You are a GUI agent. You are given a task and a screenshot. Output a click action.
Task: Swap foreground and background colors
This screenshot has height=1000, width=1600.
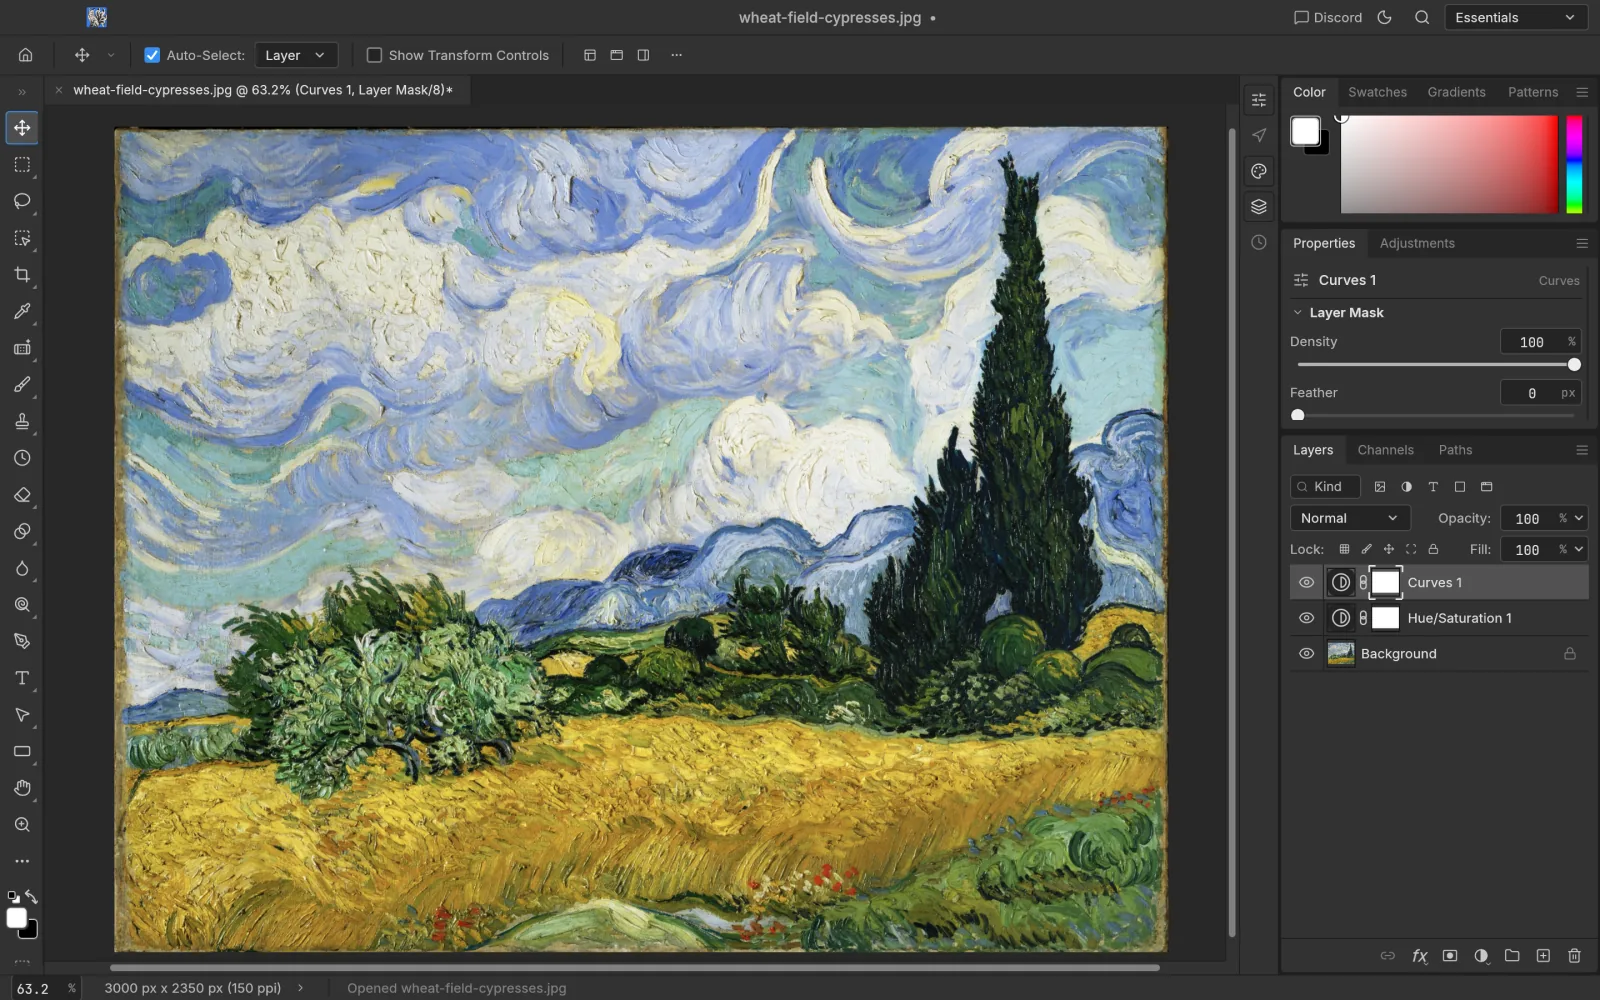click(32, 897)
